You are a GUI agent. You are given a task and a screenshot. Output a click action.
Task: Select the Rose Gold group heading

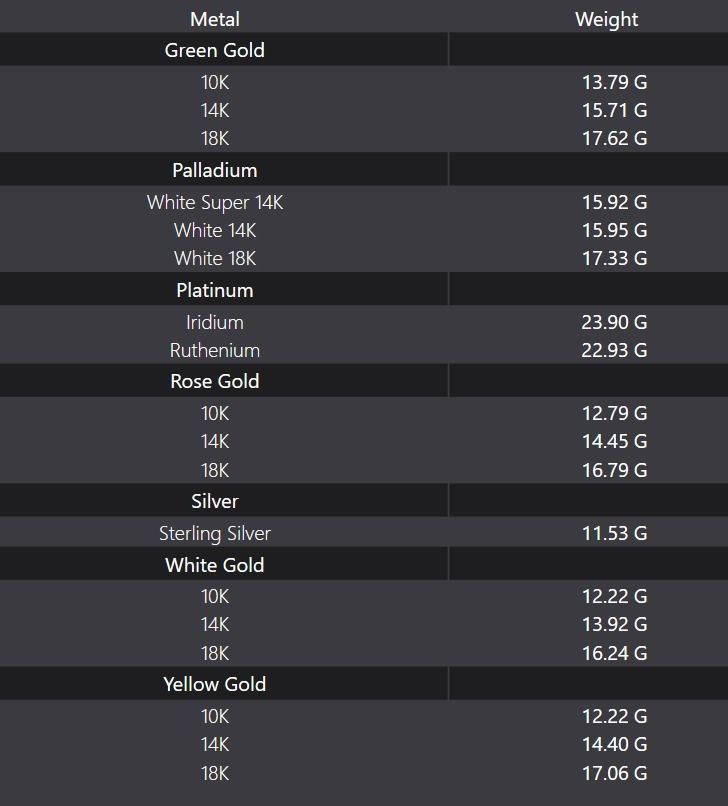(214, 381)
